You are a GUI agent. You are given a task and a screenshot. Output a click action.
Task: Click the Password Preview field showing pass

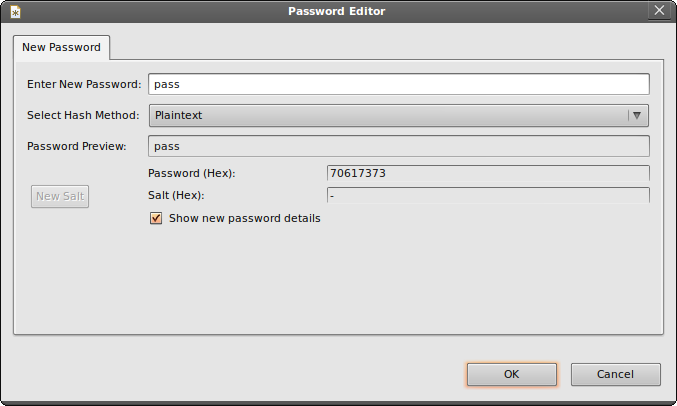click(398, 146)
